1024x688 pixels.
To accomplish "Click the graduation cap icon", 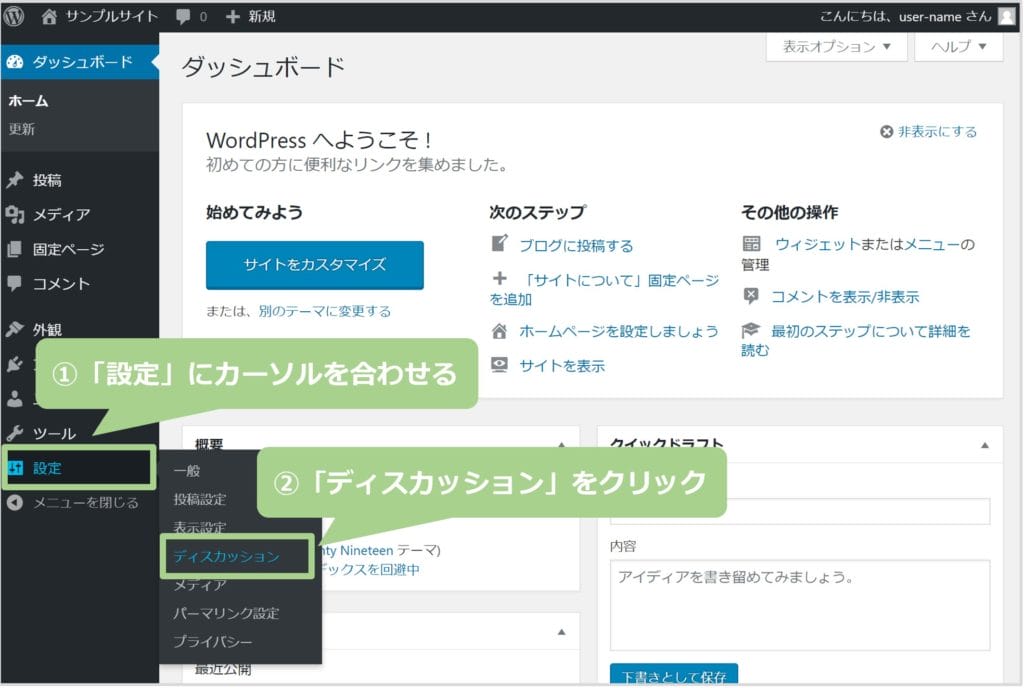I will pyautogui.click(x=751, y=330).
